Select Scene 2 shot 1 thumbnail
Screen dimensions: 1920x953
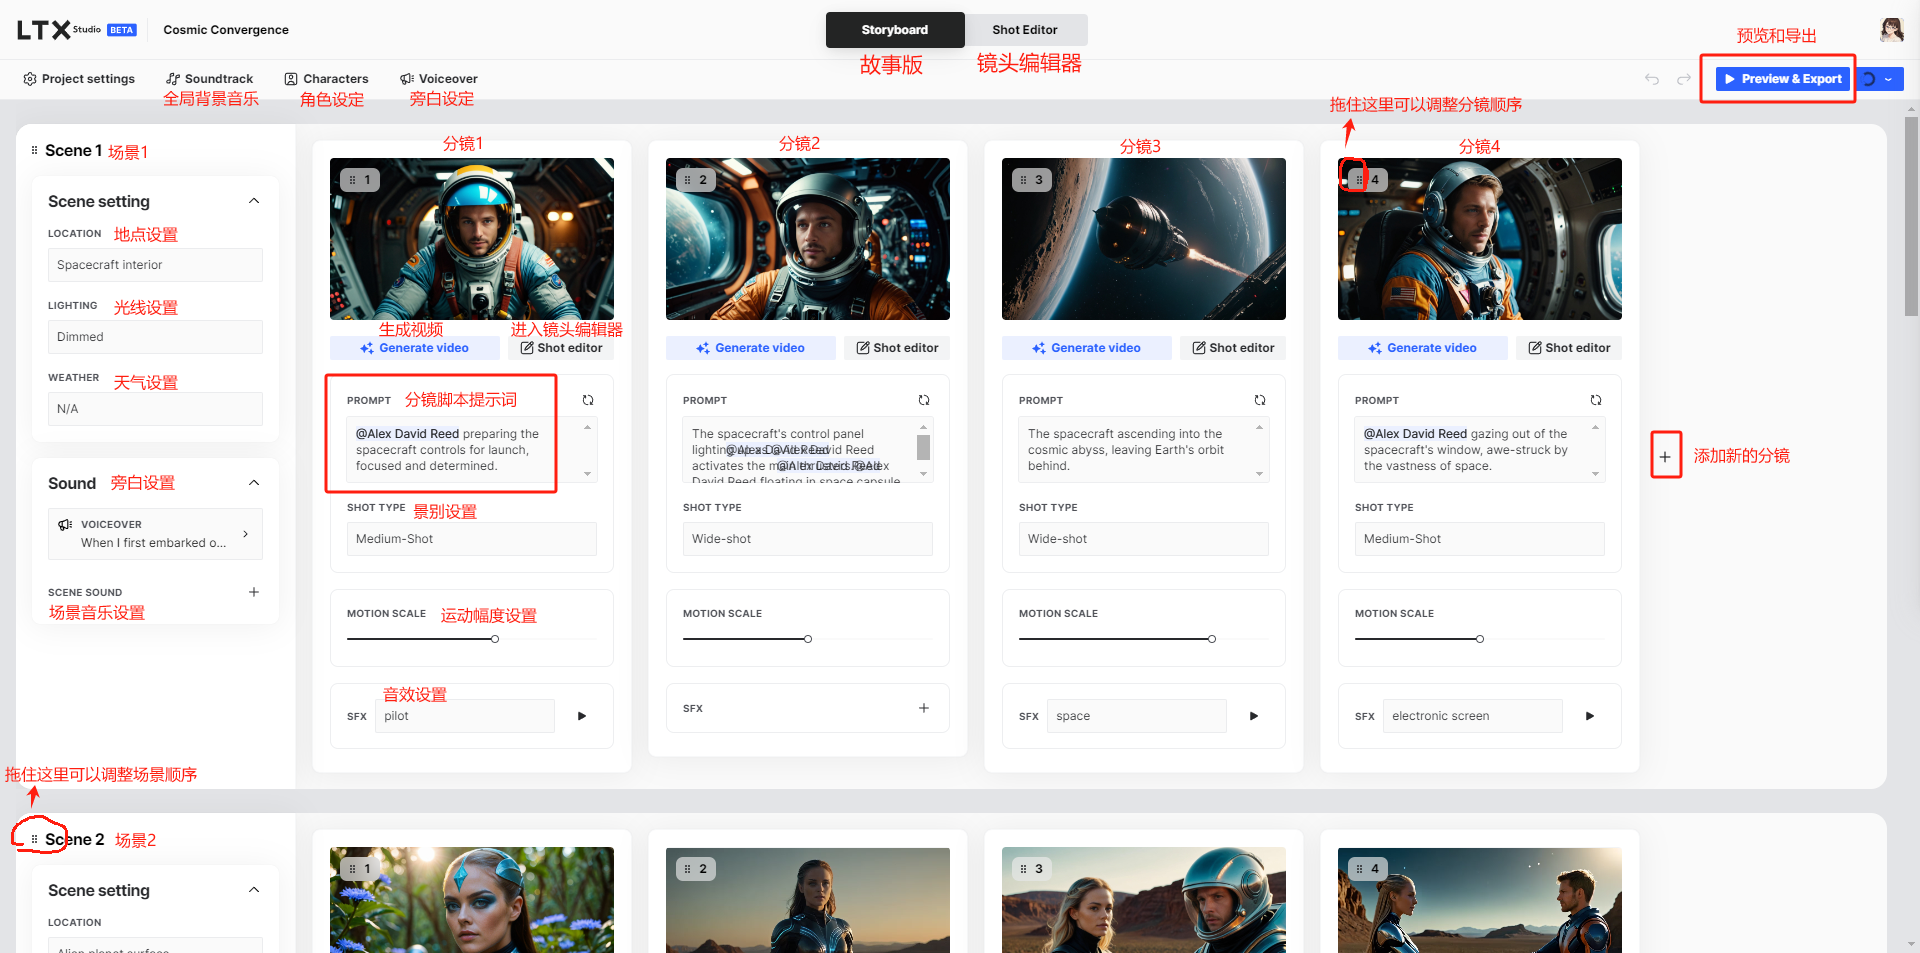(x=472, y=900)
